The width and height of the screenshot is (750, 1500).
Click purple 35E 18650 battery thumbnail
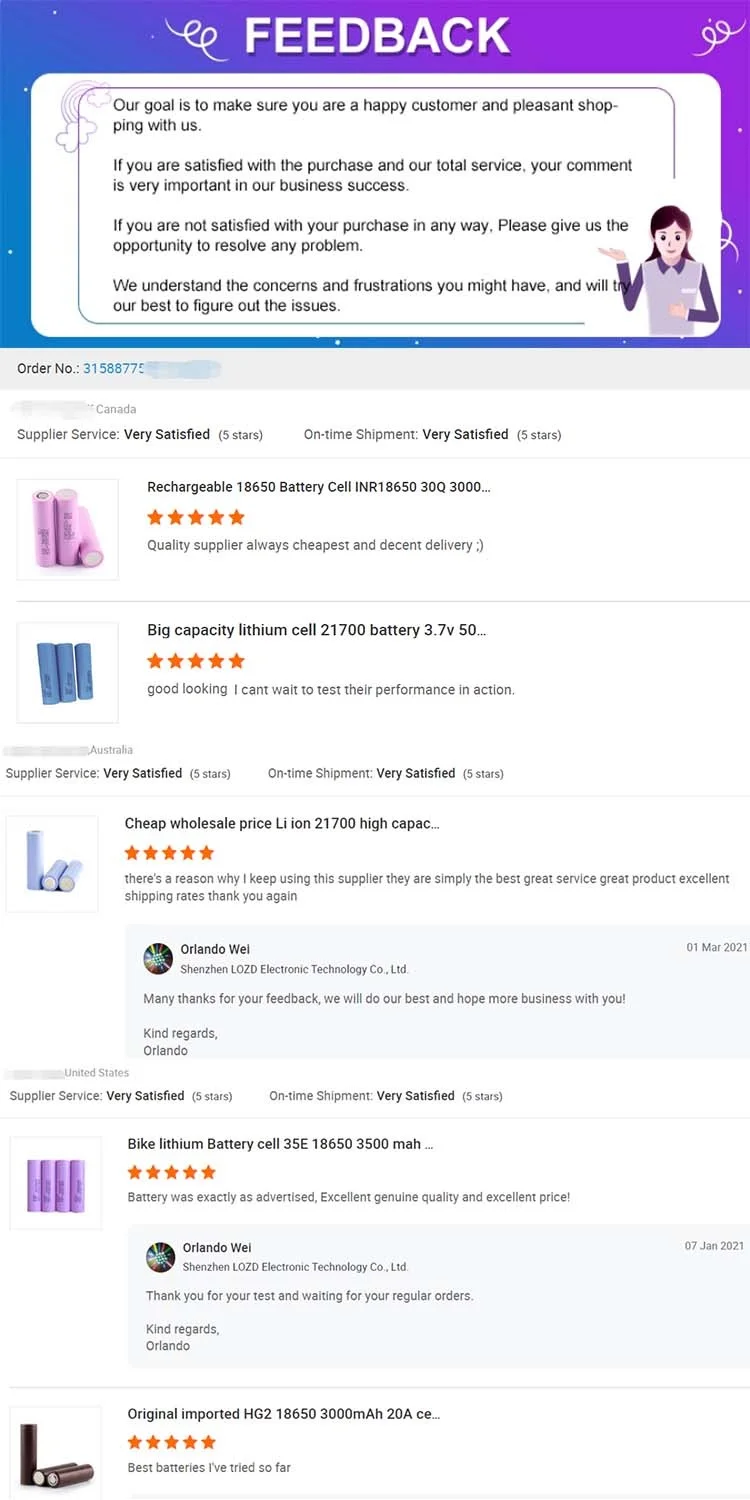pos(56,1183)
